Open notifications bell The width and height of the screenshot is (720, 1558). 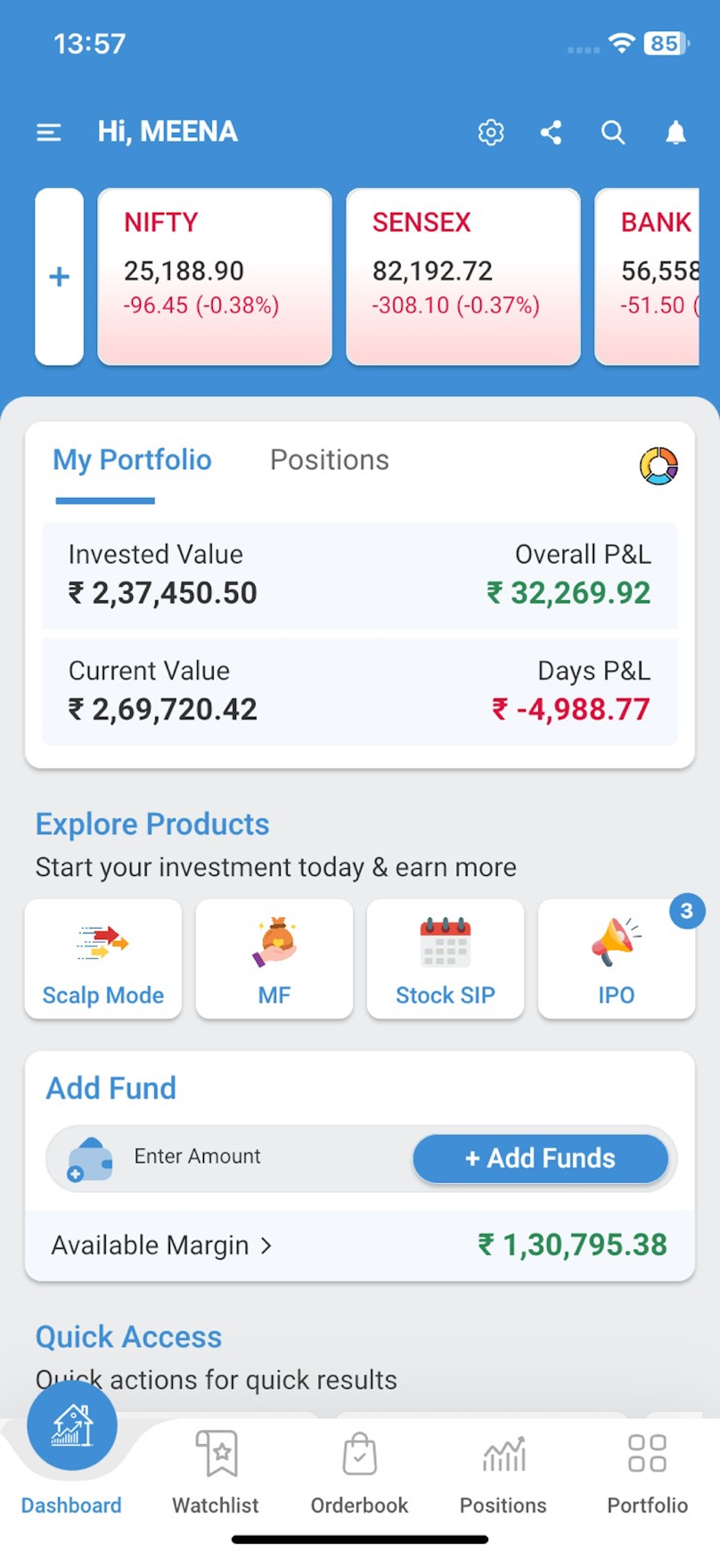tap(676, 132)
